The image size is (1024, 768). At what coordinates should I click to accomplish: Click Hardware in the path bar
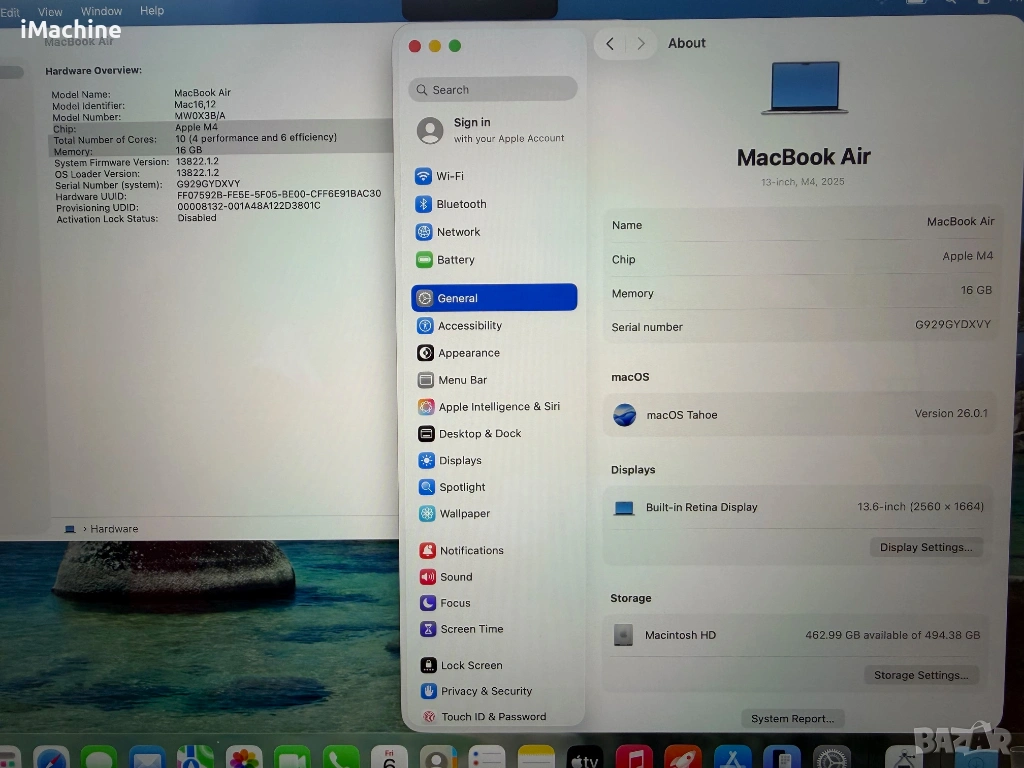pyautogui.click(x=114, y=529)
